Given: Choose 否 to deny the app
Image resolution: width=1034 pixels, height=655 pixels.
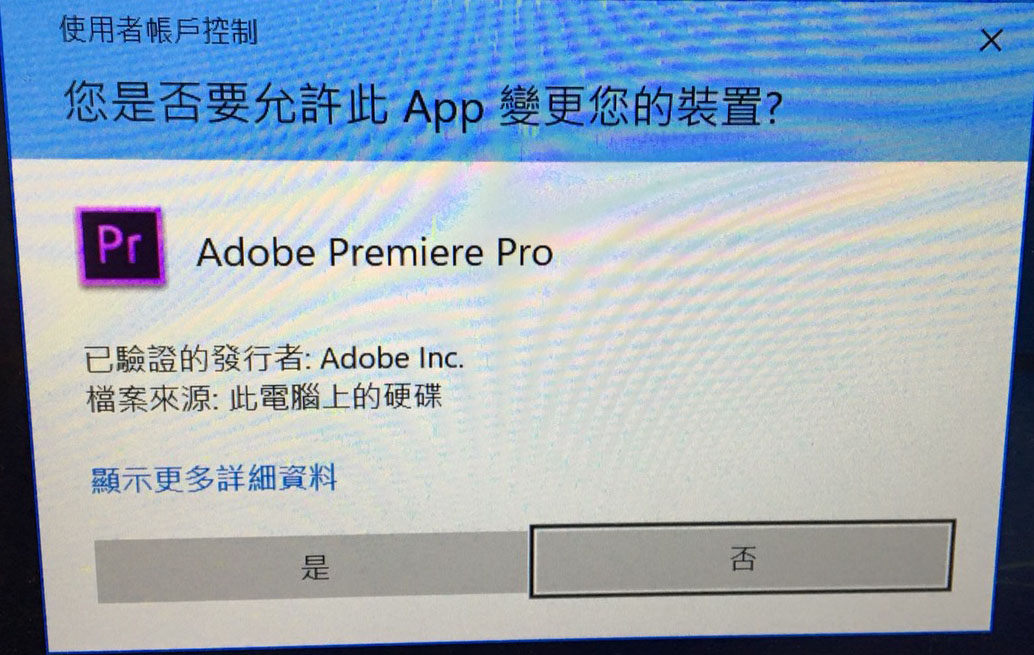Looking at the screenshot, I should point(743,558).
